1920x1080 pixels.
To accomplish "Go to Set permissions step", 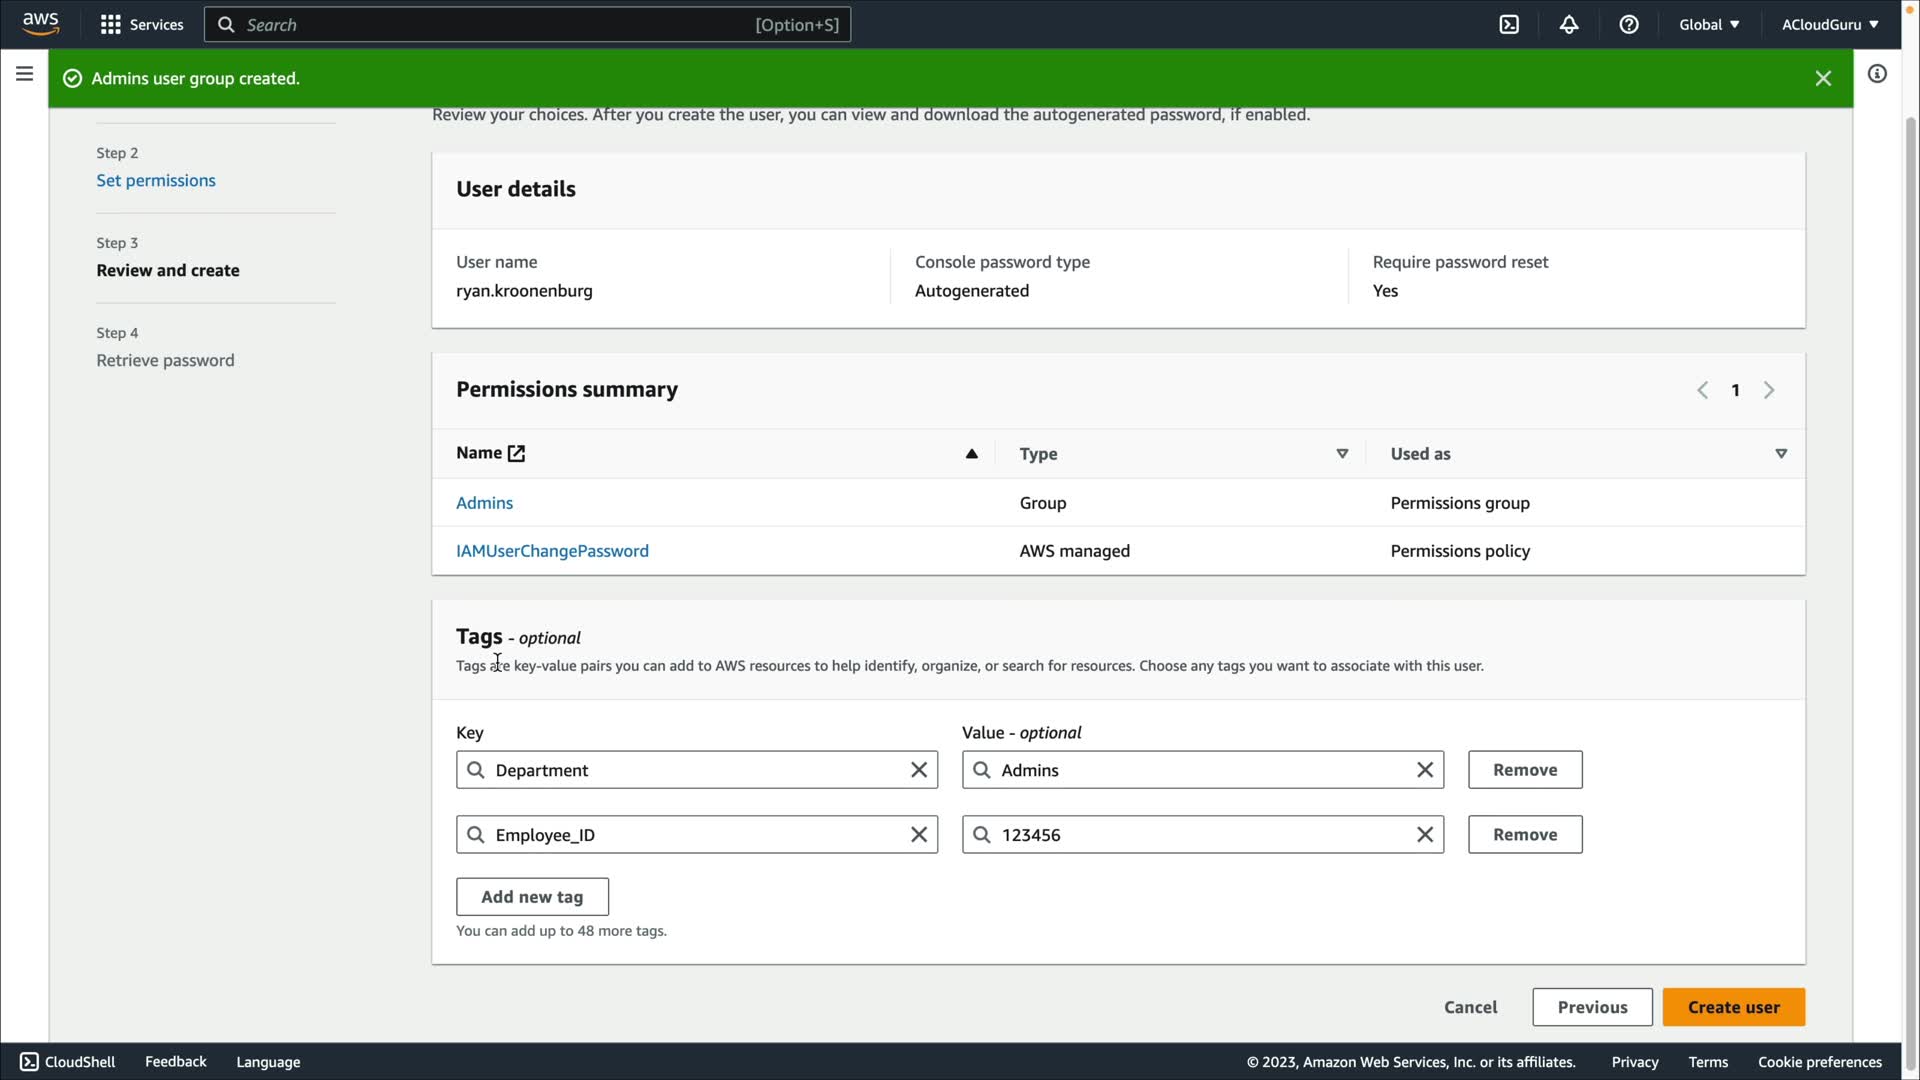I will (x=156, y=181).
